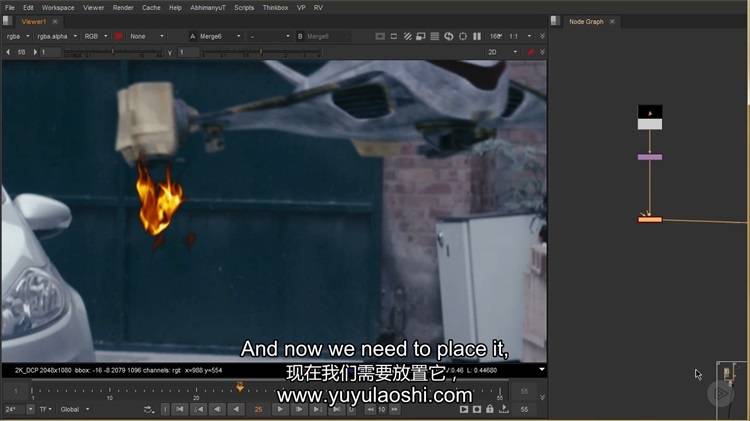The image size is (750, 421).
Task: Toggle the clipping warning icon in viewer
Action: click(407, 36)
